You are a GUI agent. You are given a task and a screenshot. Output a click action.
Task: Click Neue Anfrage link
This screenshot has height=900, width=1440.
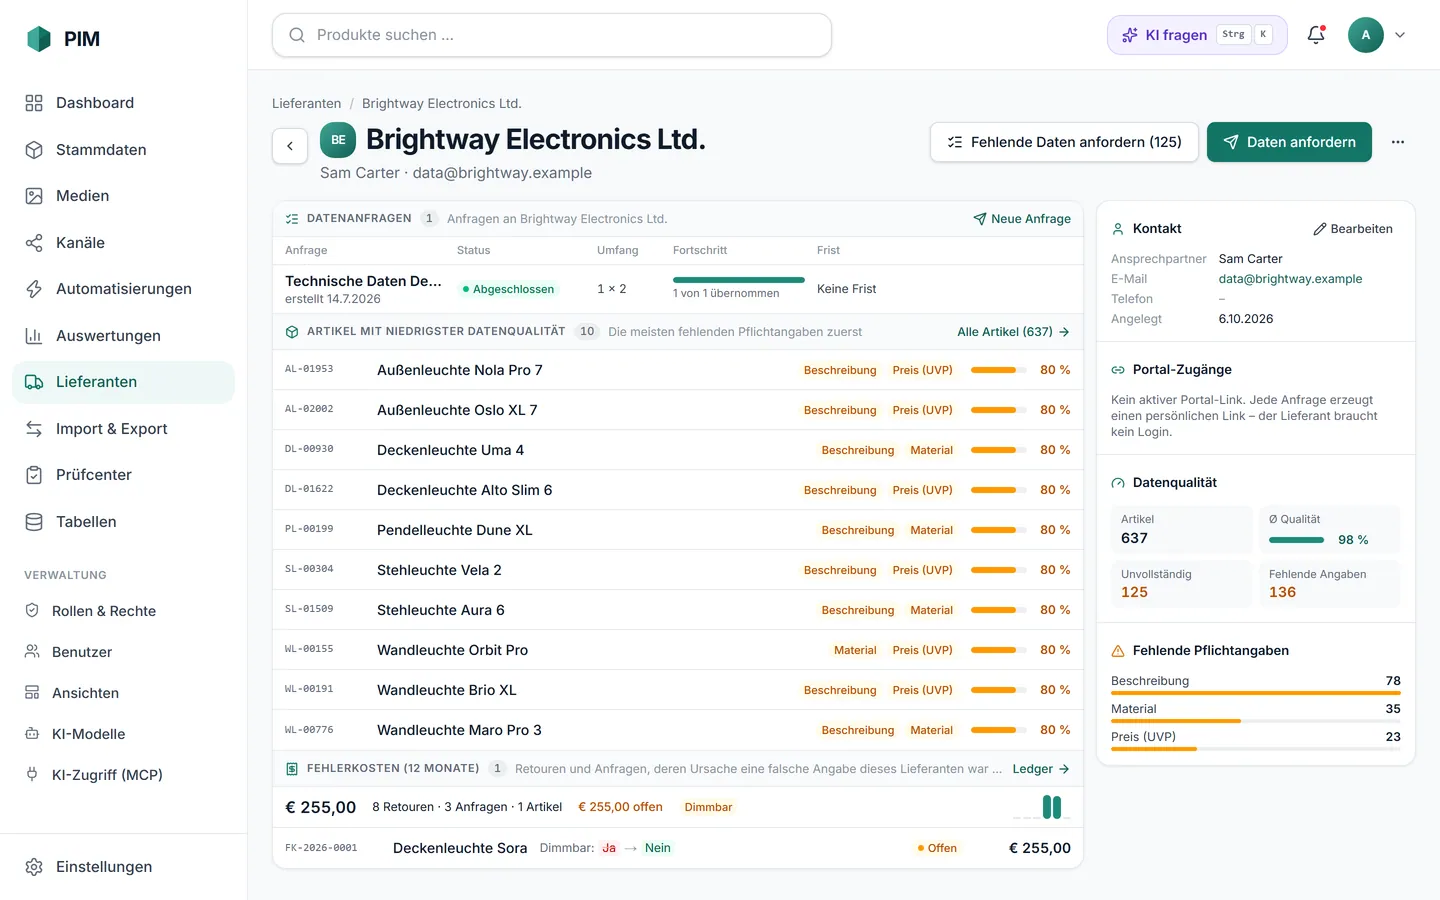(1022, 219)
